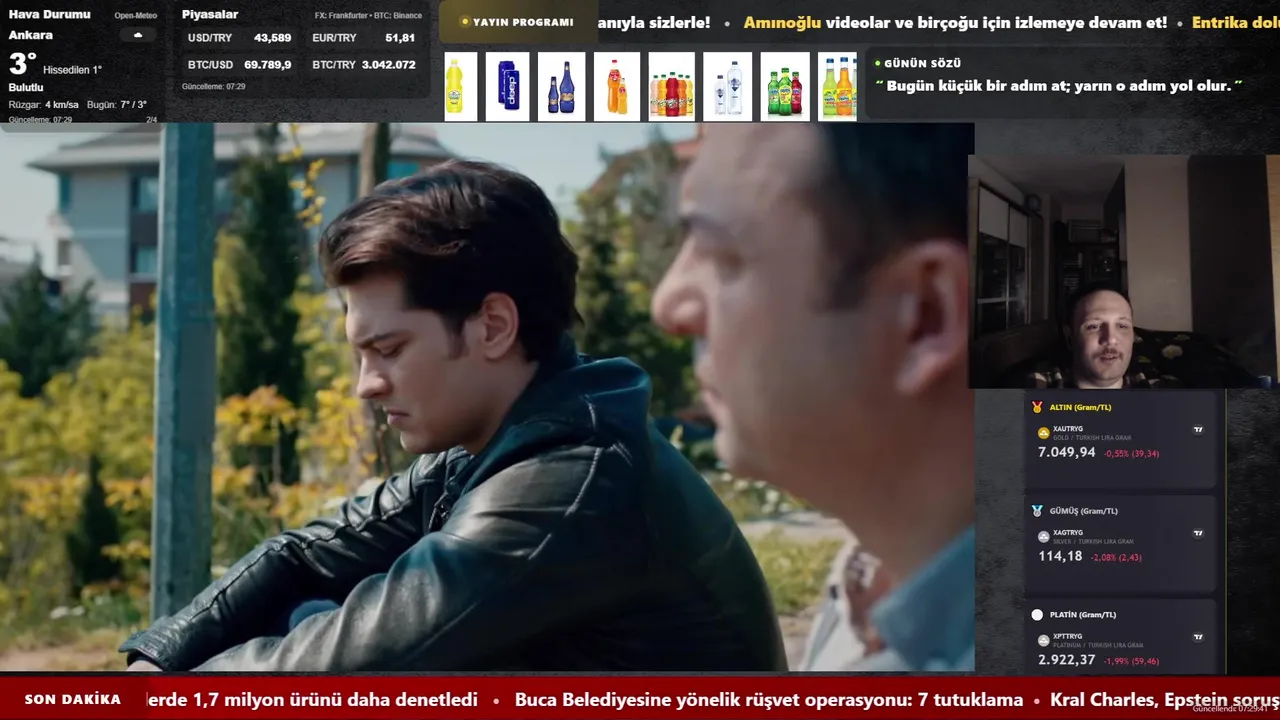Click the 'Rüzgar: 4 km/sa' wind text
This screenshot has width=1280, height=720.
pos(43,105)
